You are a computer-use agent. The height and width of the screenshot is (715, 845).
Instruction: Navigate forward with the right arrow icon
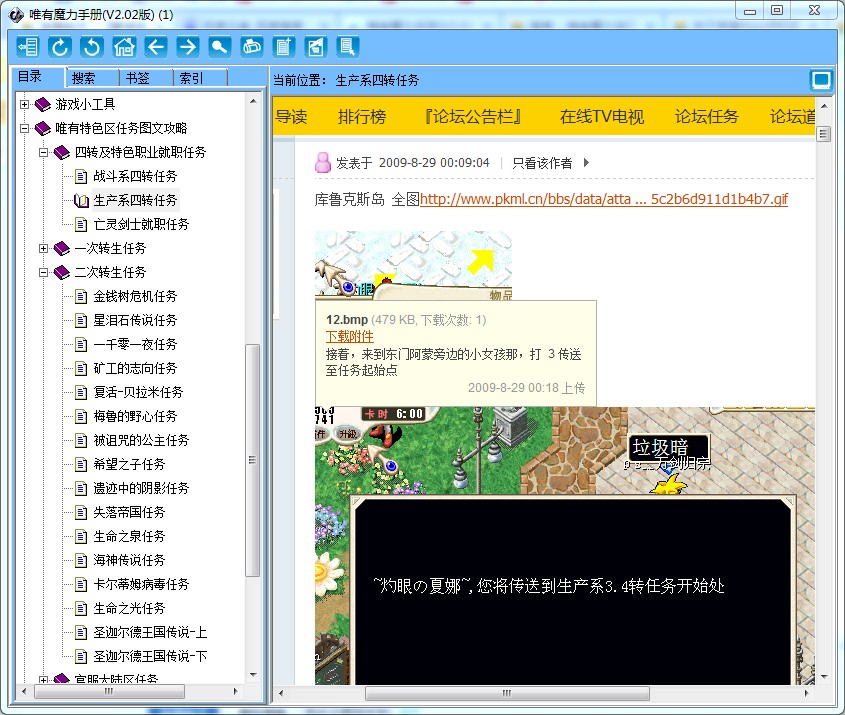pyautogui.click(x=187, y=46)
